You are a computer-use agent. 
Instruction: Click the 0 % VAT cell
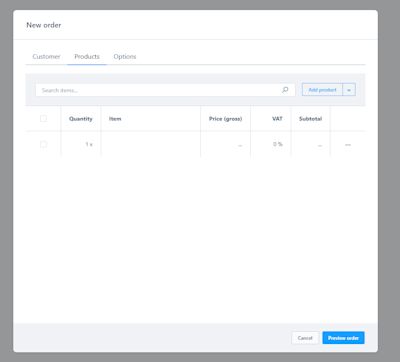pyautogui.click(x=271, y=144)
